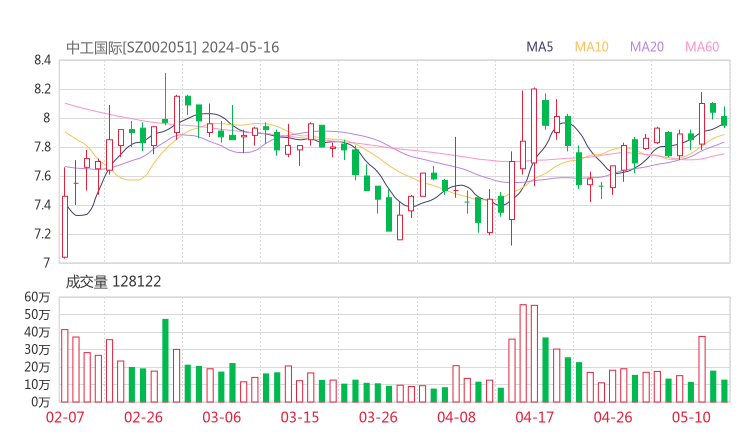Click the 成交量 128122 volume label
740x440 pixels.
[113, 282]
